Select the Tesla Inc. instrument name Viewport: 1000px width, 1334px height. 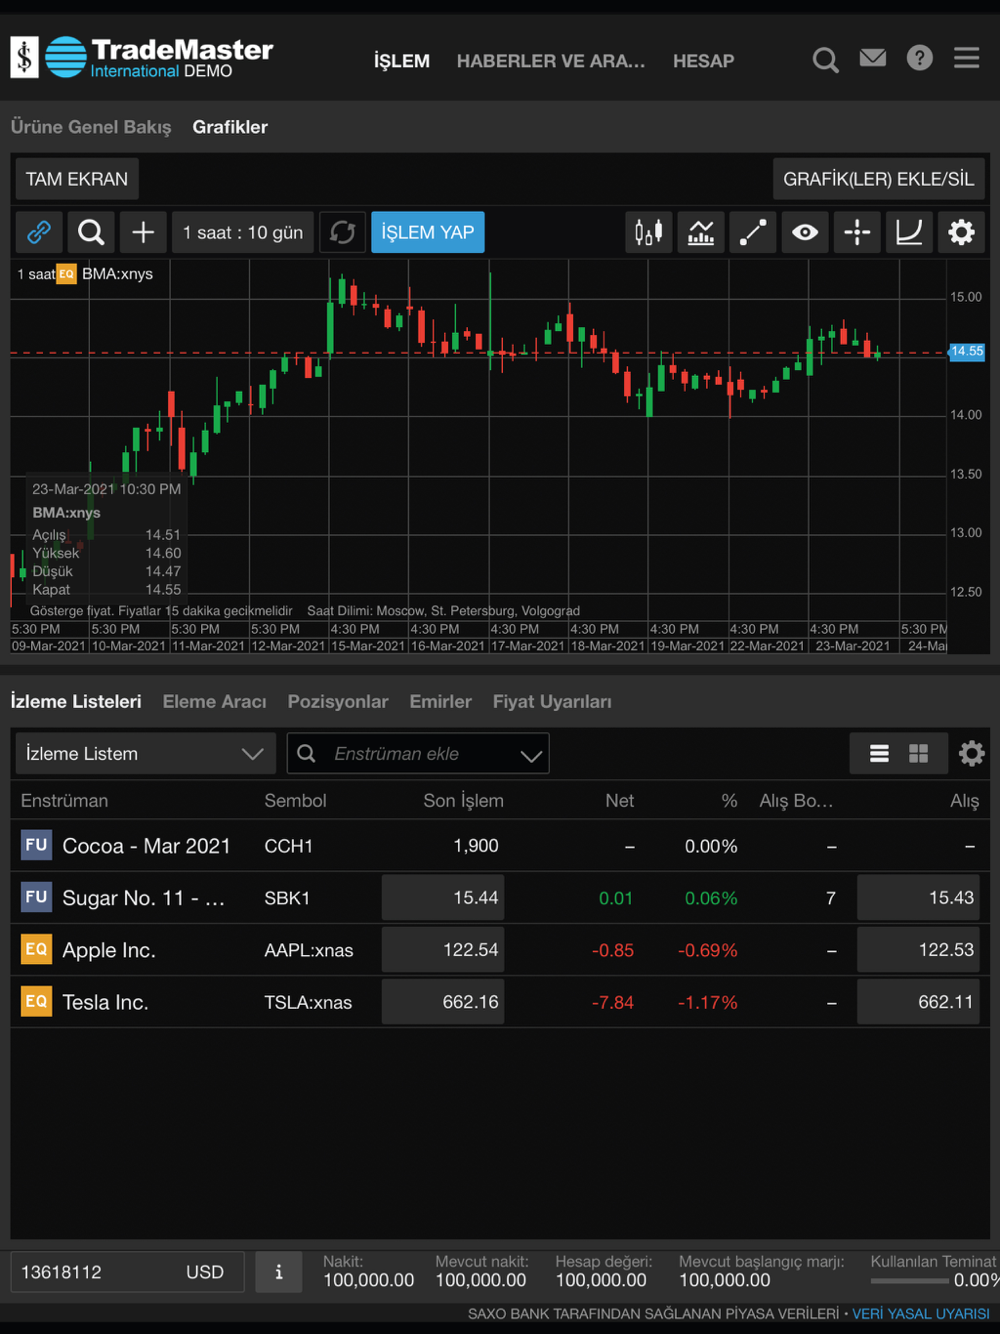[105, 1002]
